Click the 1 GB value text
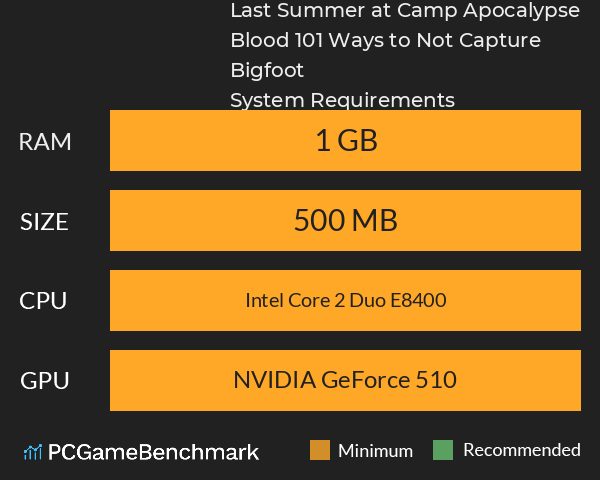600x480 pixels. [x=346, y=140]
